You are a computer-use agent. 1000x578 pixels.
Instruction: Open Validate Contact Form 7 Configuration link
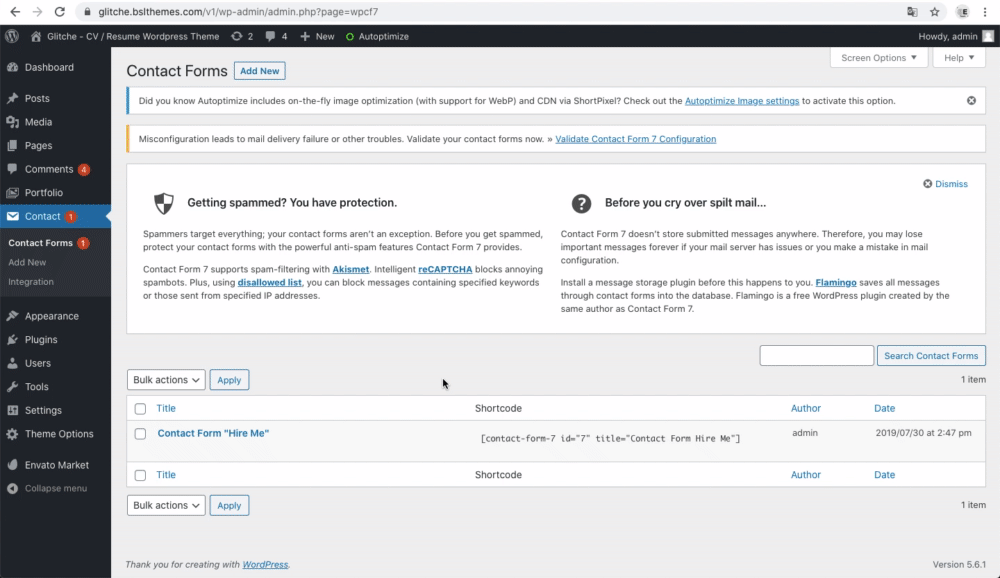635,139
